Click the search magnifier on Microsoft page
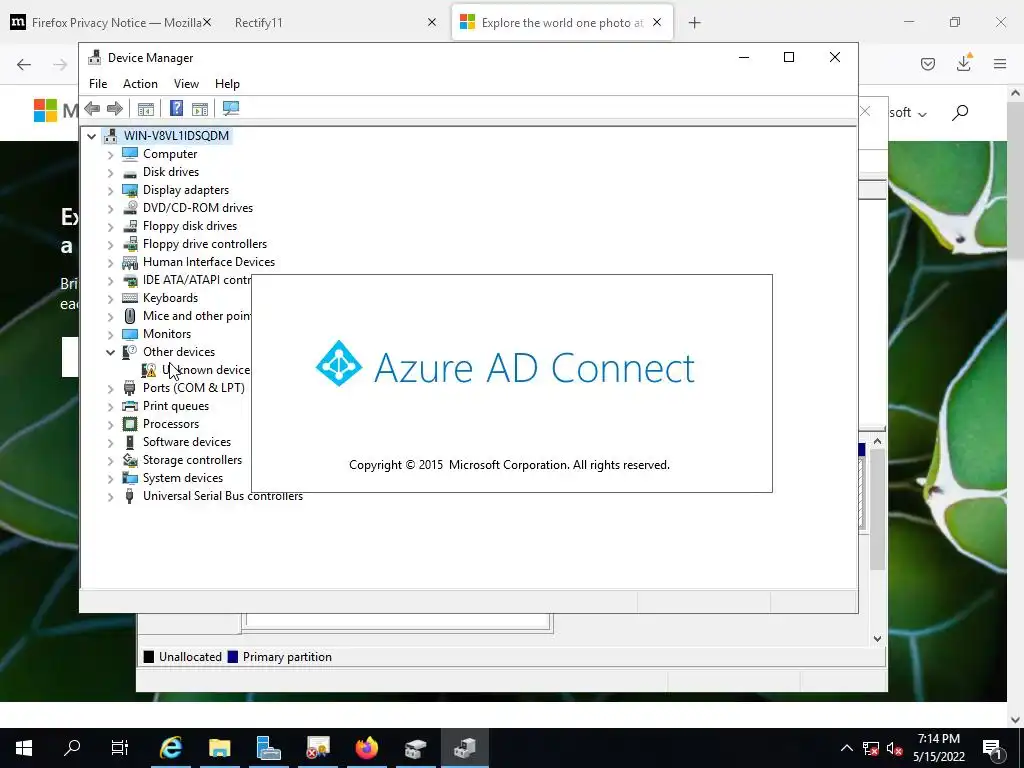Image resolution: width=1024 pixels, height=768 pixels. click(959, 112)
